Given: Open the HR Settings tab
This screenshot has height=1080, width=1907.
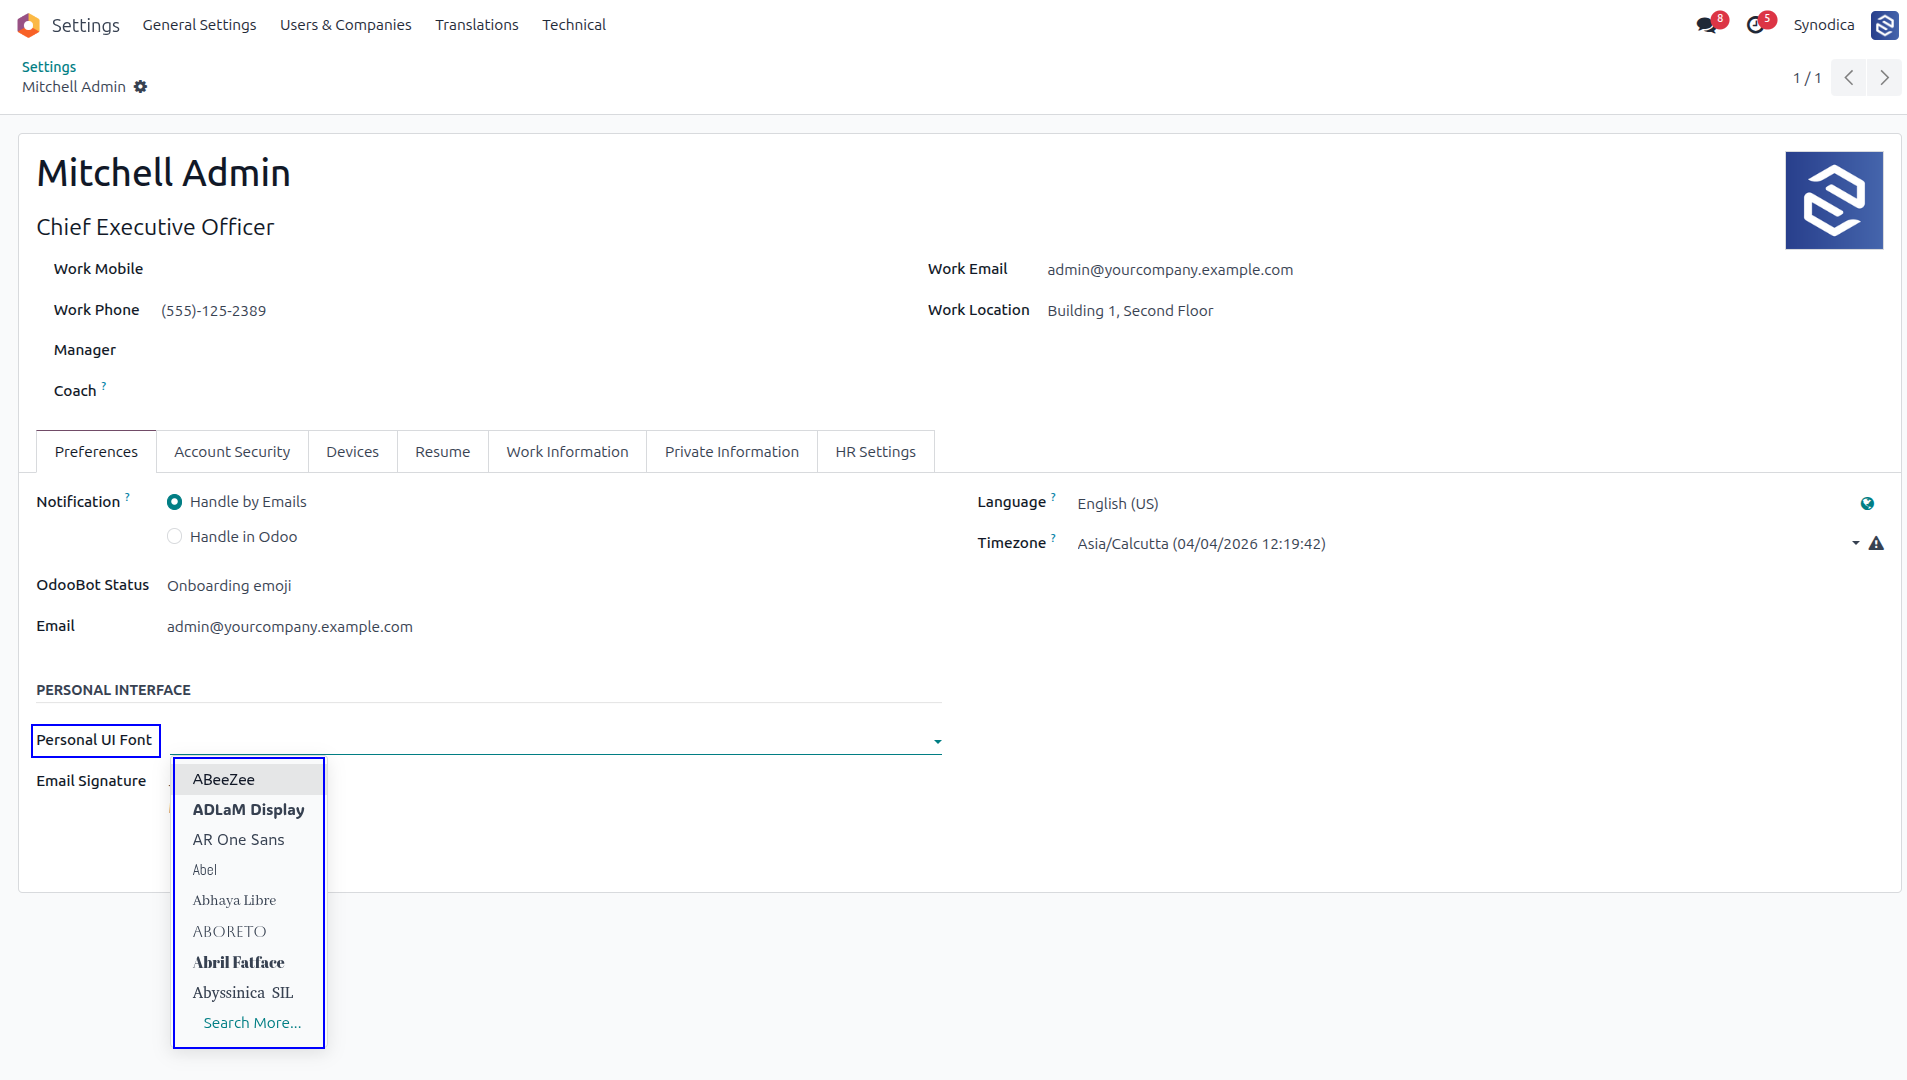Looking at the screenshot, I should click(875, 452).
